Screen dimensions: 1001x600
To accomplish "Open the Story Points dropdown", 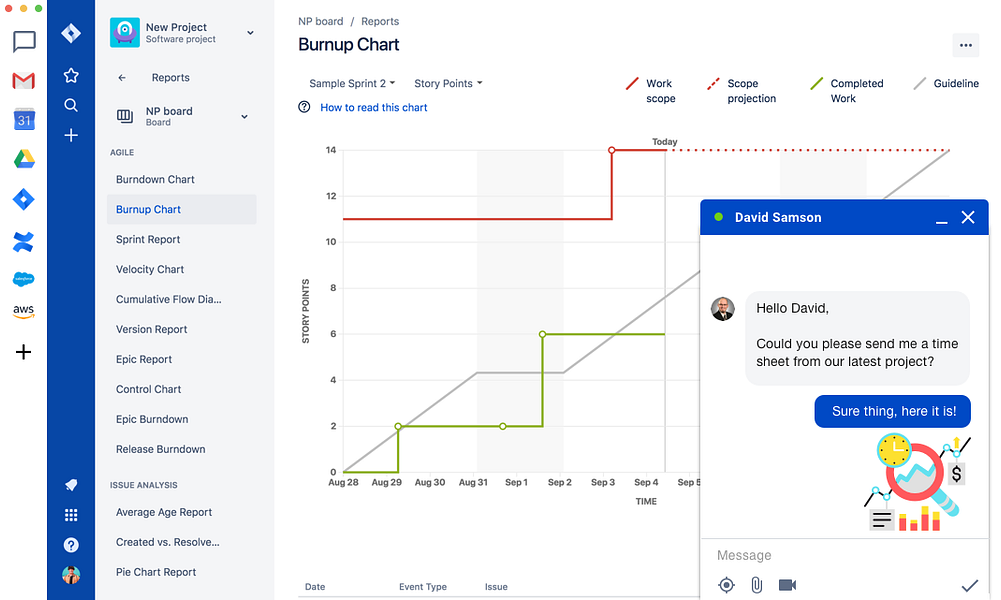I will [x=448, y=84].
